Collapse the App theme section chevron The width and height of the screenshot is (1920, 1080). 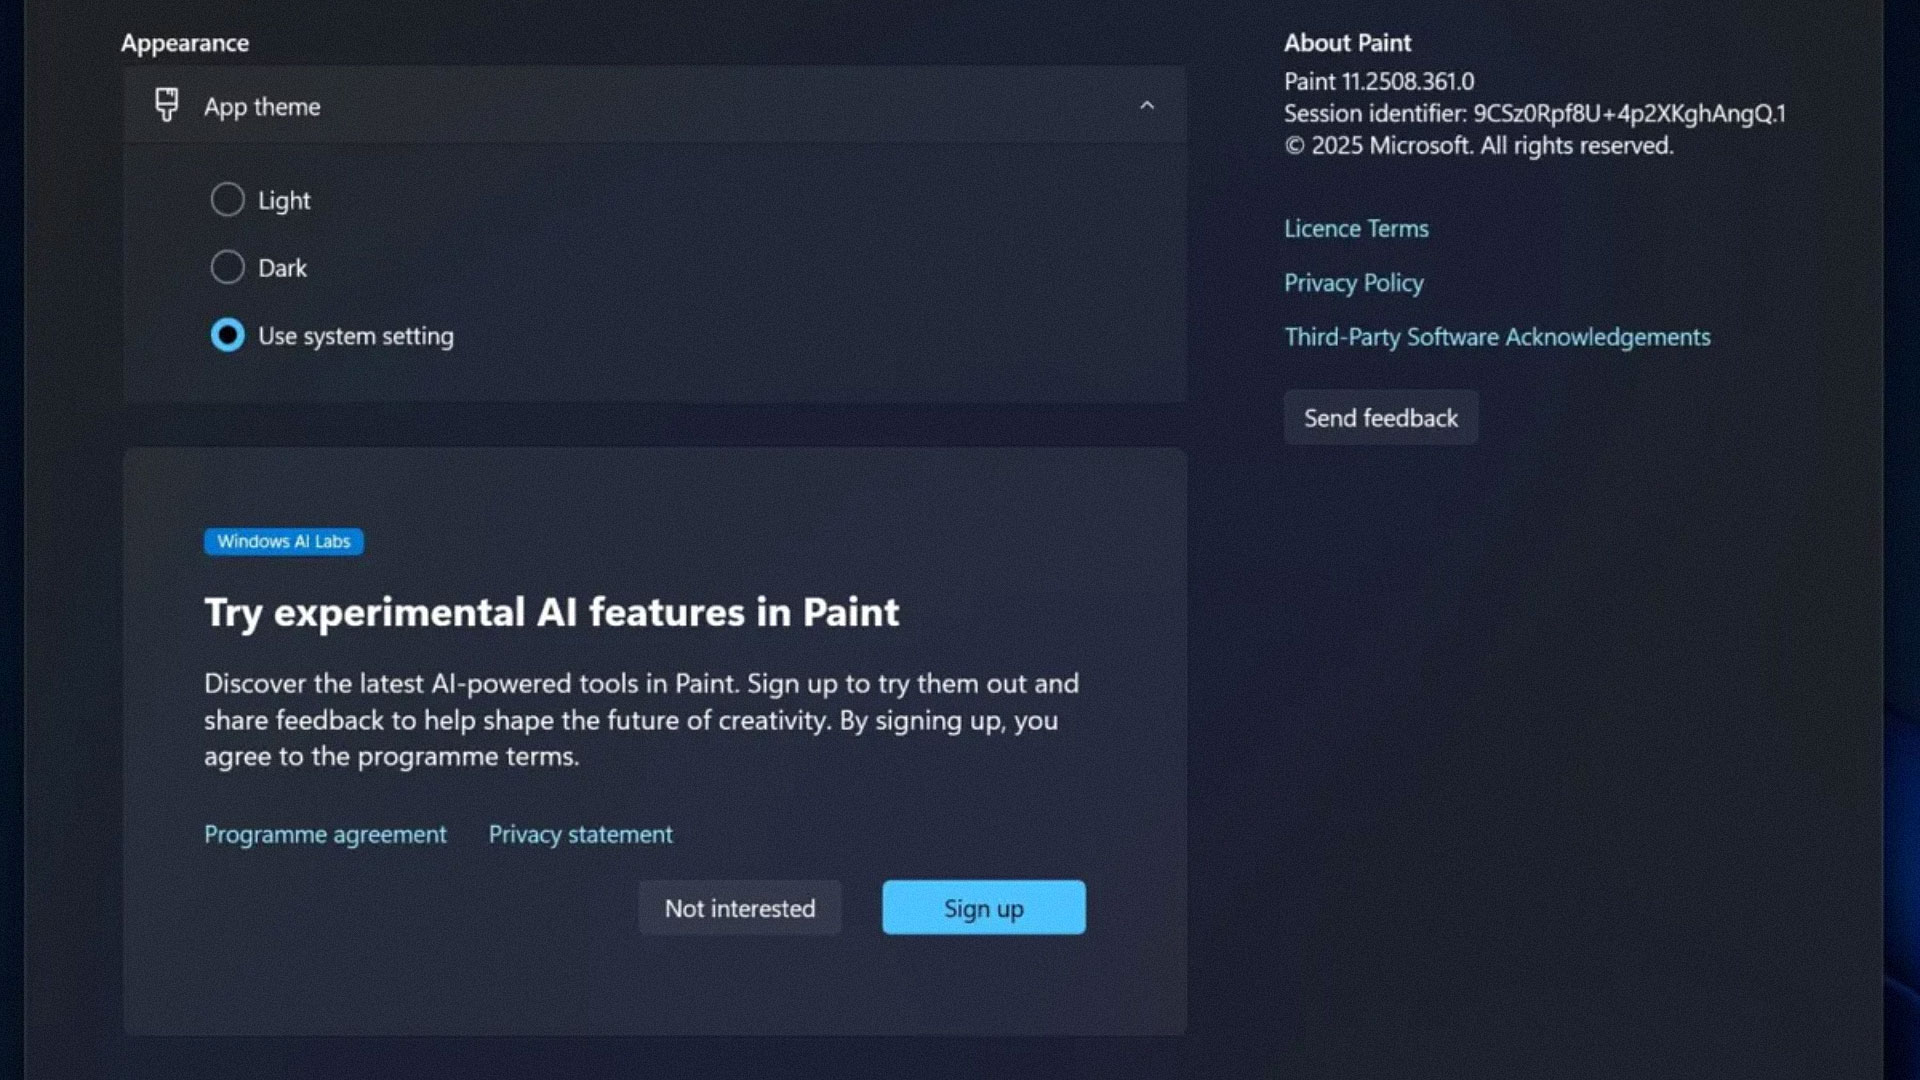pyautogui.click(x=1147, y=105)
